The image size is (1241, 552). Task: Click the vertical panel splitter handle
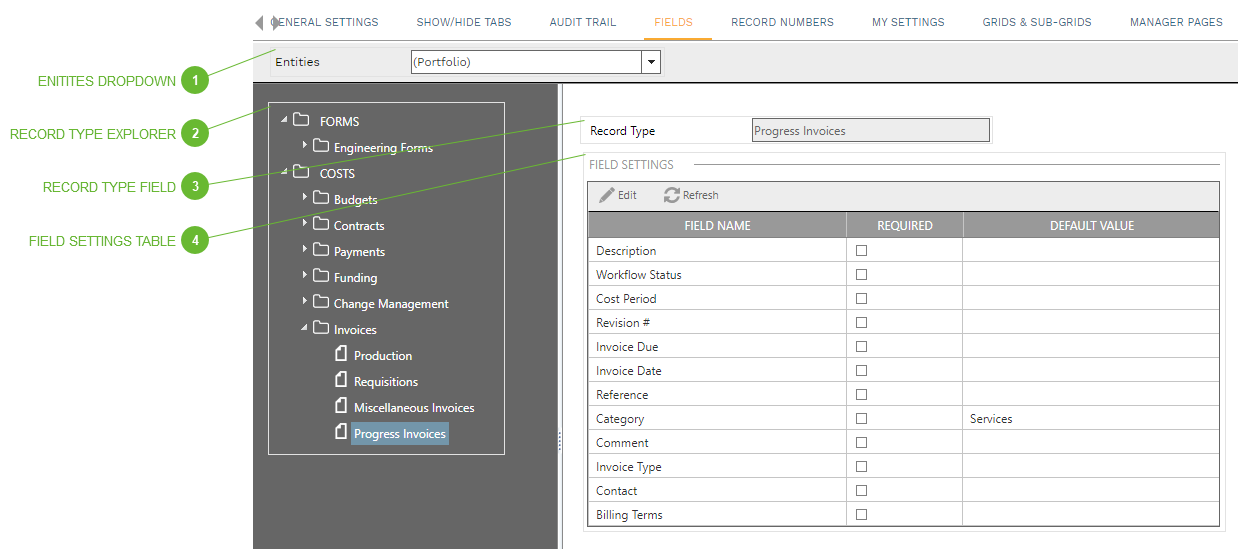click(x=559, y=441)
